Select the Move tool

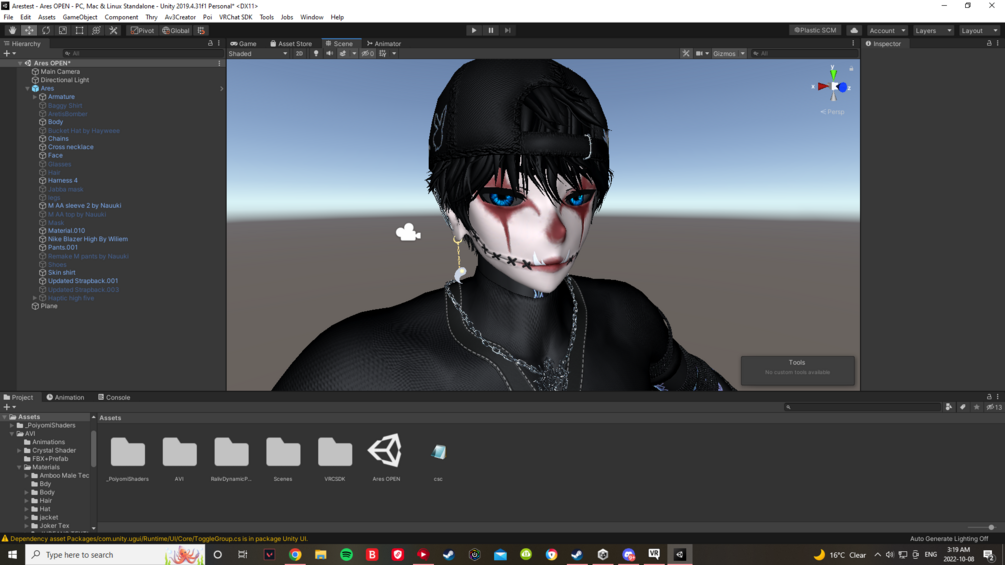(x=29, y=30)
